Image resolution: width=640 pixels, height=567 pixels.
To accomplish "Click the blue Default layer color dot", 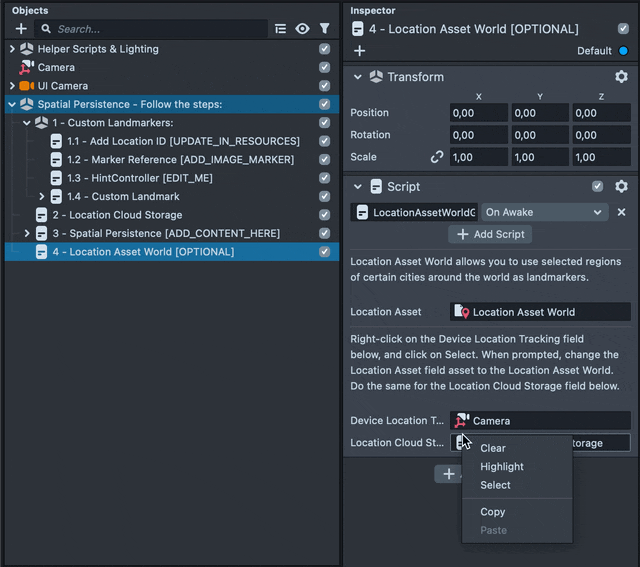I will pos(623,51).
